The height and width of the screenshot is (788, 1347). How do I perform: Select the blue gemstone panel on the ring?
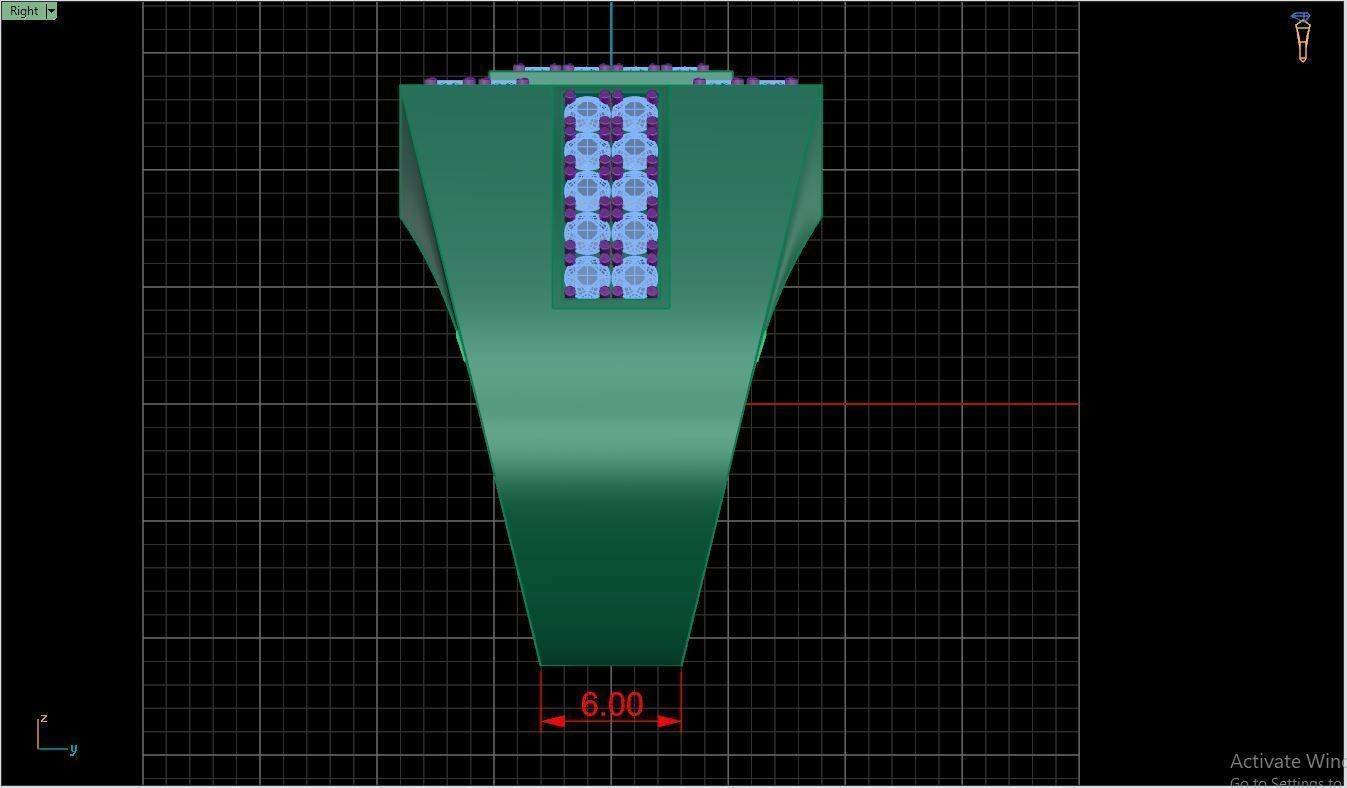[611, 196]
